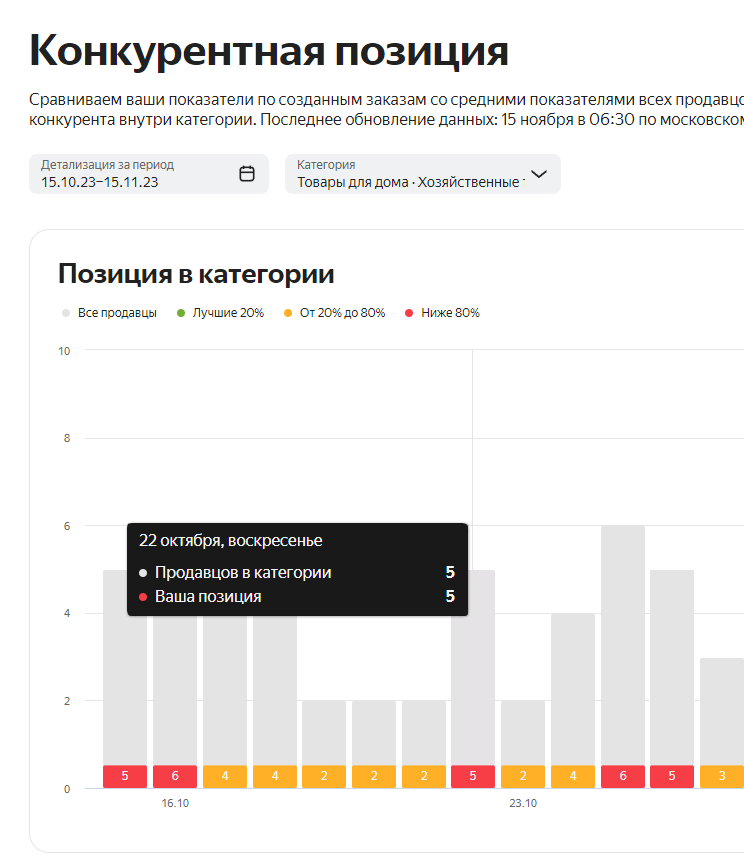Click tooltip heading '22 октября, воскресенье'
744x860 pixels.
pyautogui.click(x=230, y=541)
